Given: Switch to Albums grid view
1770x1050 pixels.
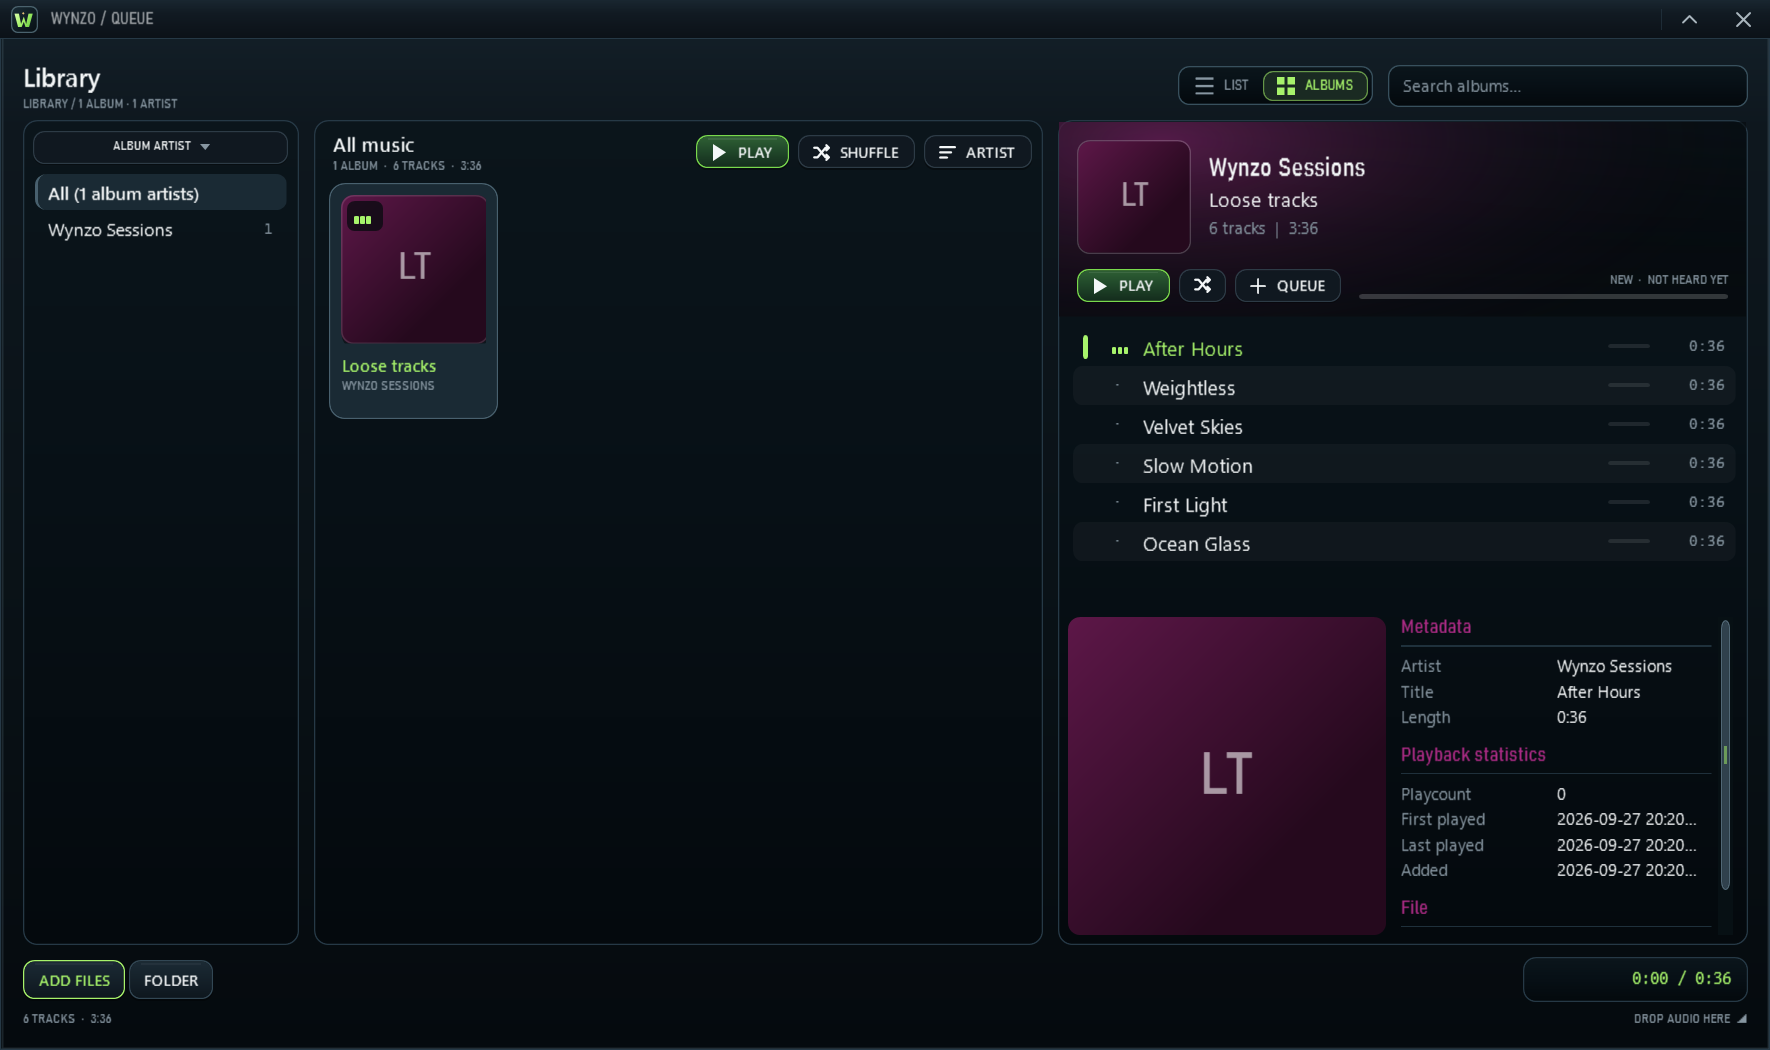Looking at the screenshot, I should point(1315,85).
